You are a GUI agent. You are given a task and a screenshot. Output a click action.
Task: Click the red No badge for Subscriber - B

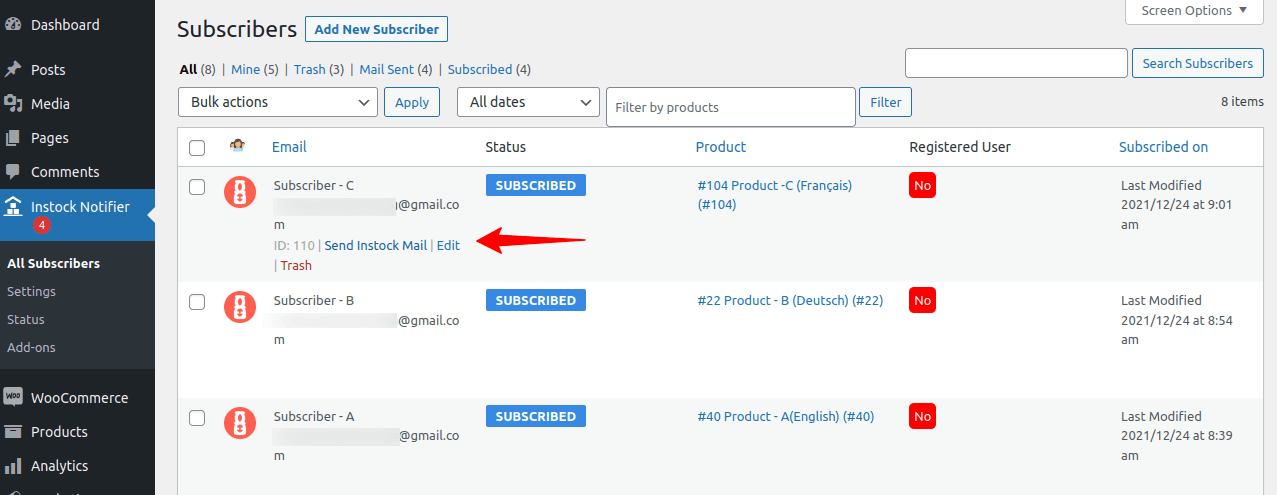(x=922, y=301)
